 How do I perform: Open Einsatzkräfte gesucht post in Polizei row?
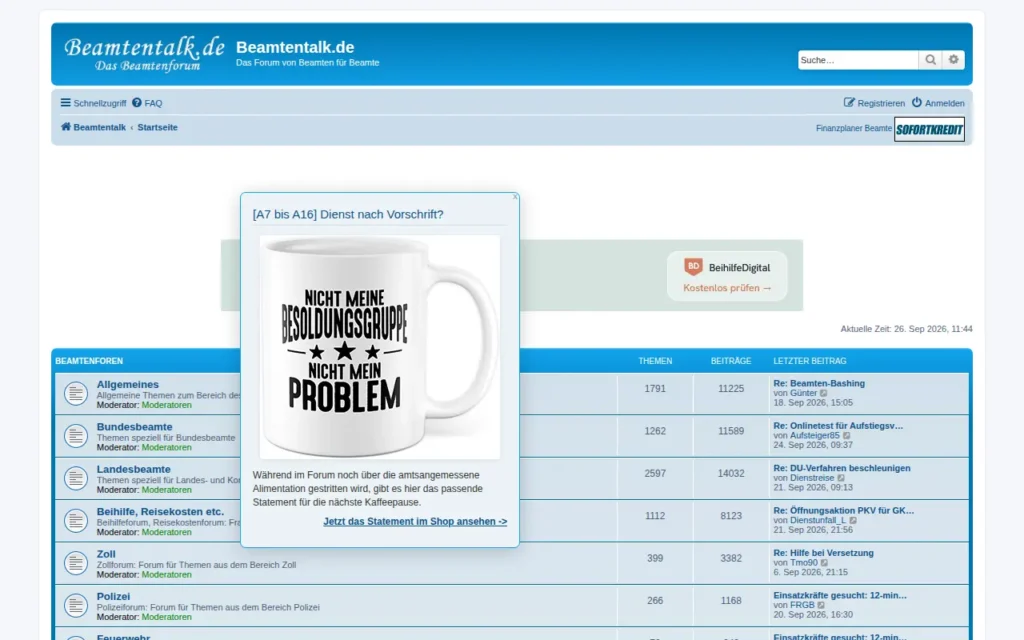tap(840, 596)
